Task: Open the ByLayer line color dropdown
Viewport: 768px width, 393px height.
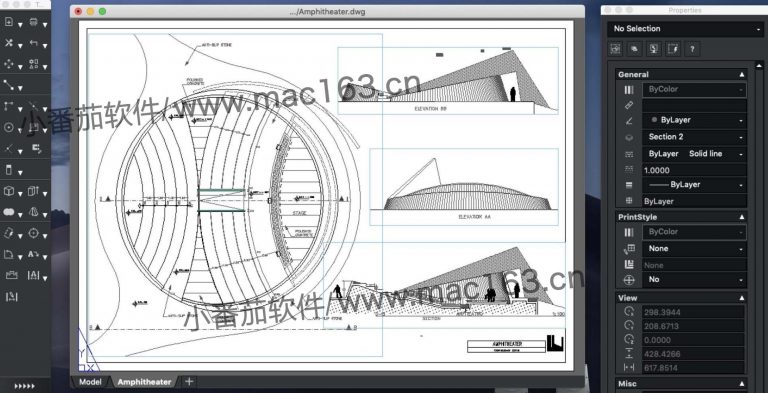Action: coord(695,120)
